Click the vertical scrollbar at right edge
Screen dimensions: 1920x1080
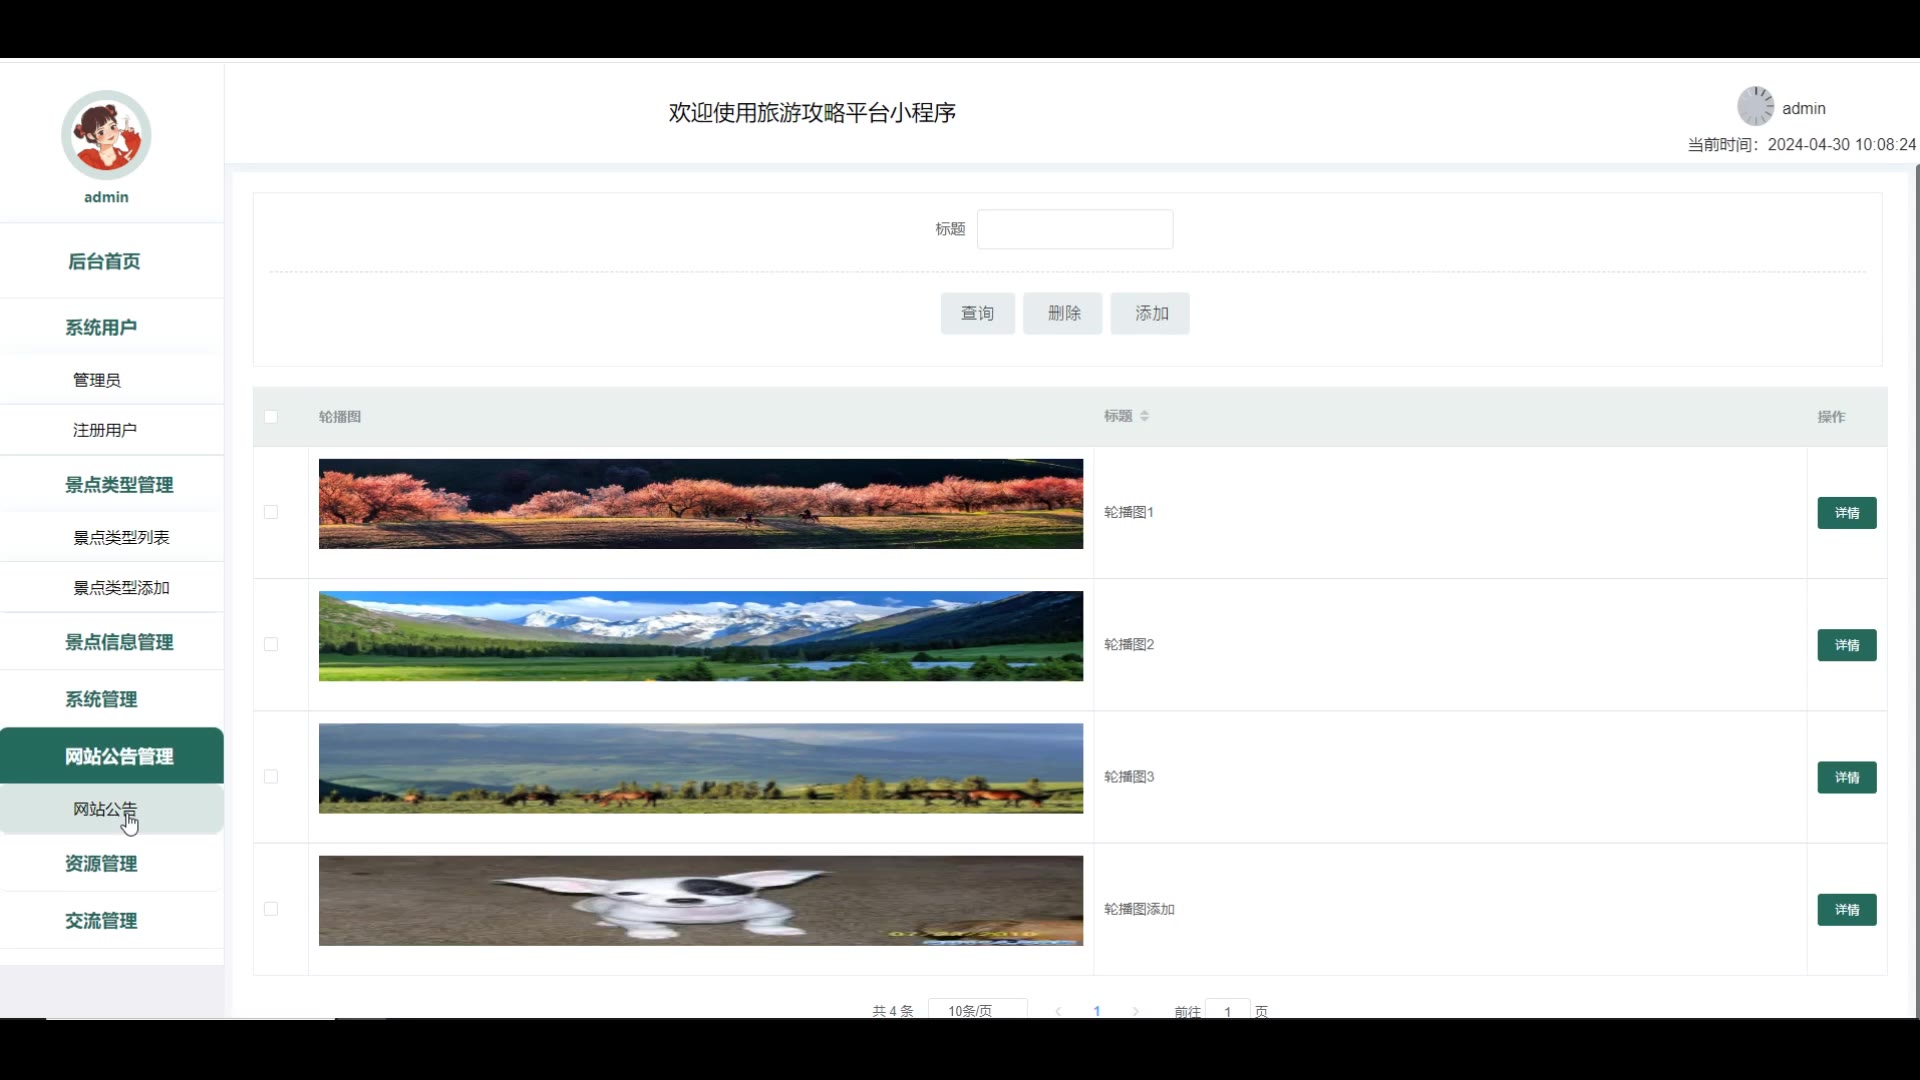click(1916, 590)
